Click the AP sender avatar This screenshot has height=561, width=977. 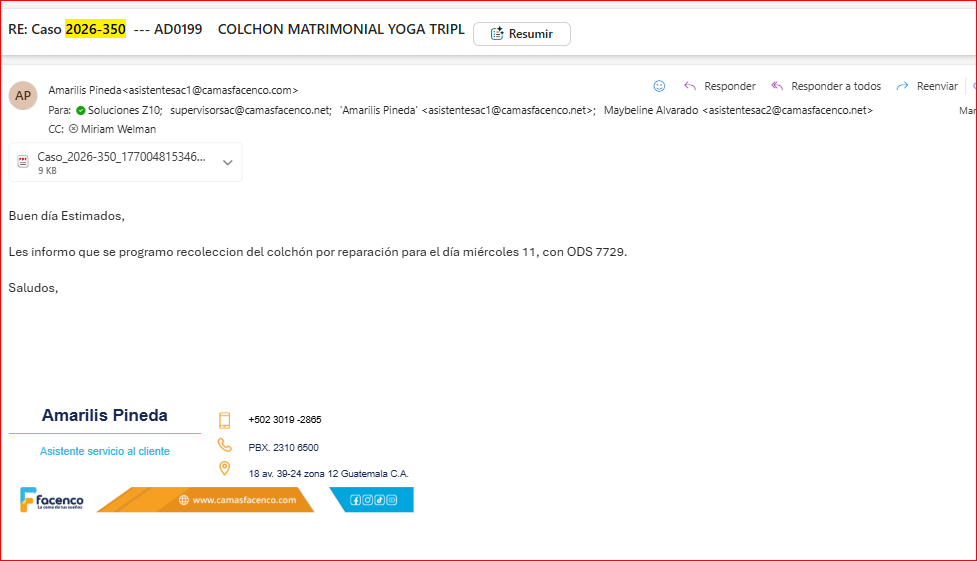(23, 96)
